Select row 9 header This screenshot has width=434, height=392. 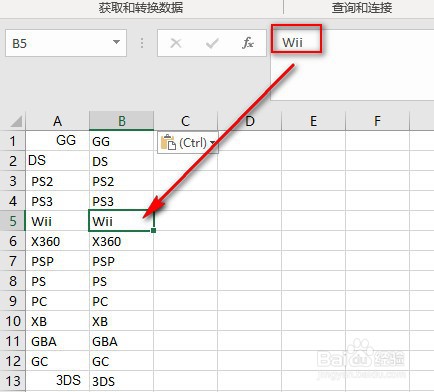(13, 301)
